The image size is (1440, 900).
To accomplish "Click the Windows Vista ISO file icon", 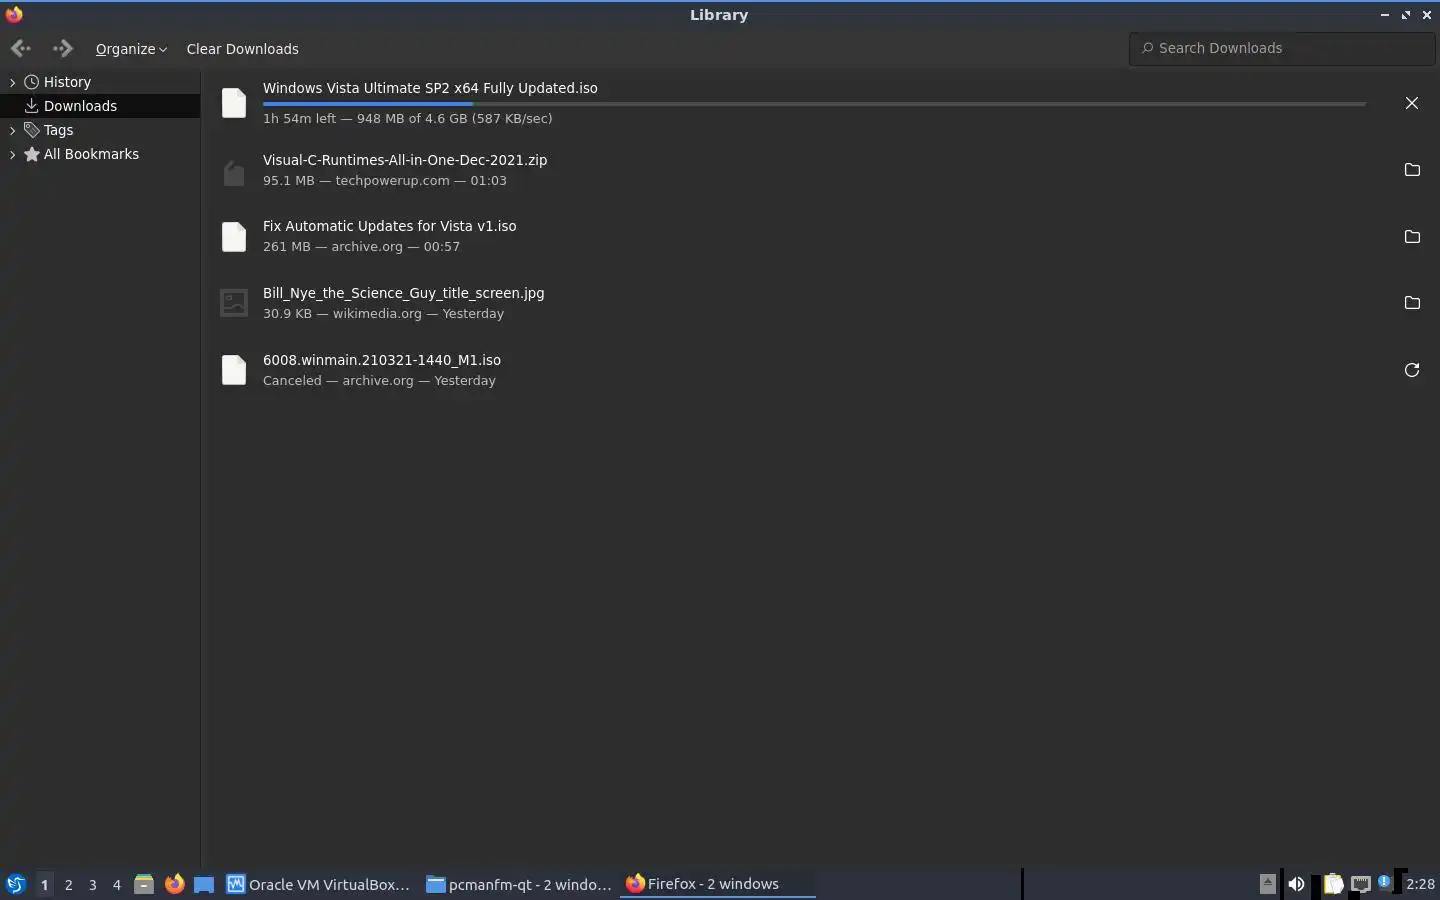I will tap(233, 103).
